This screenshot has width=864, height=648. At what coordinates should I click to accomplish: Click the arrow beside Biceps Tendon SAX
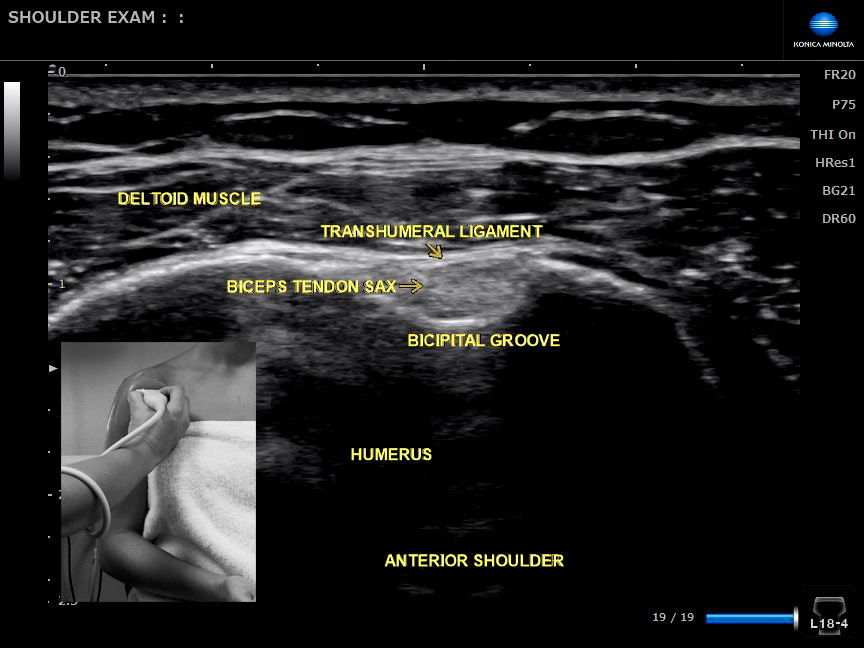[x=411, y=287]
